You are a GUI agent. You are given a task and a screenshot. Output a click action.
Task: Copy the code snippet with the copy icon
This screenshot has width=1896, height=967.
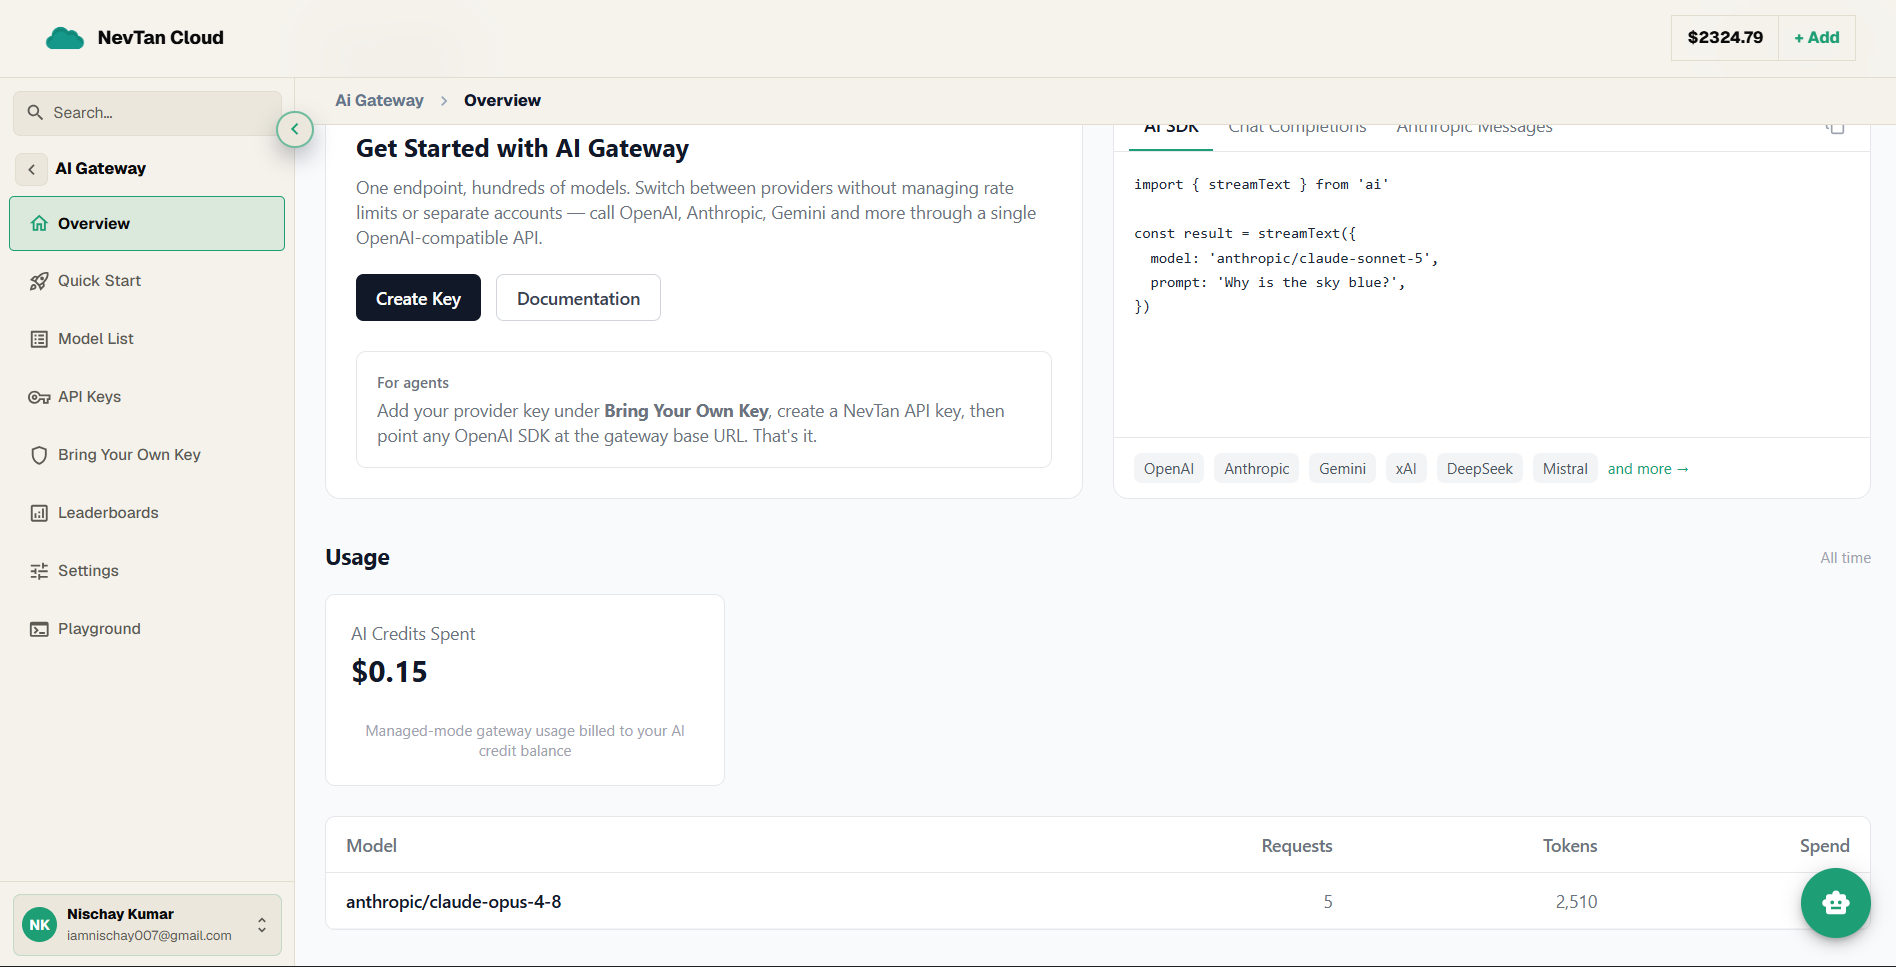1835,128
